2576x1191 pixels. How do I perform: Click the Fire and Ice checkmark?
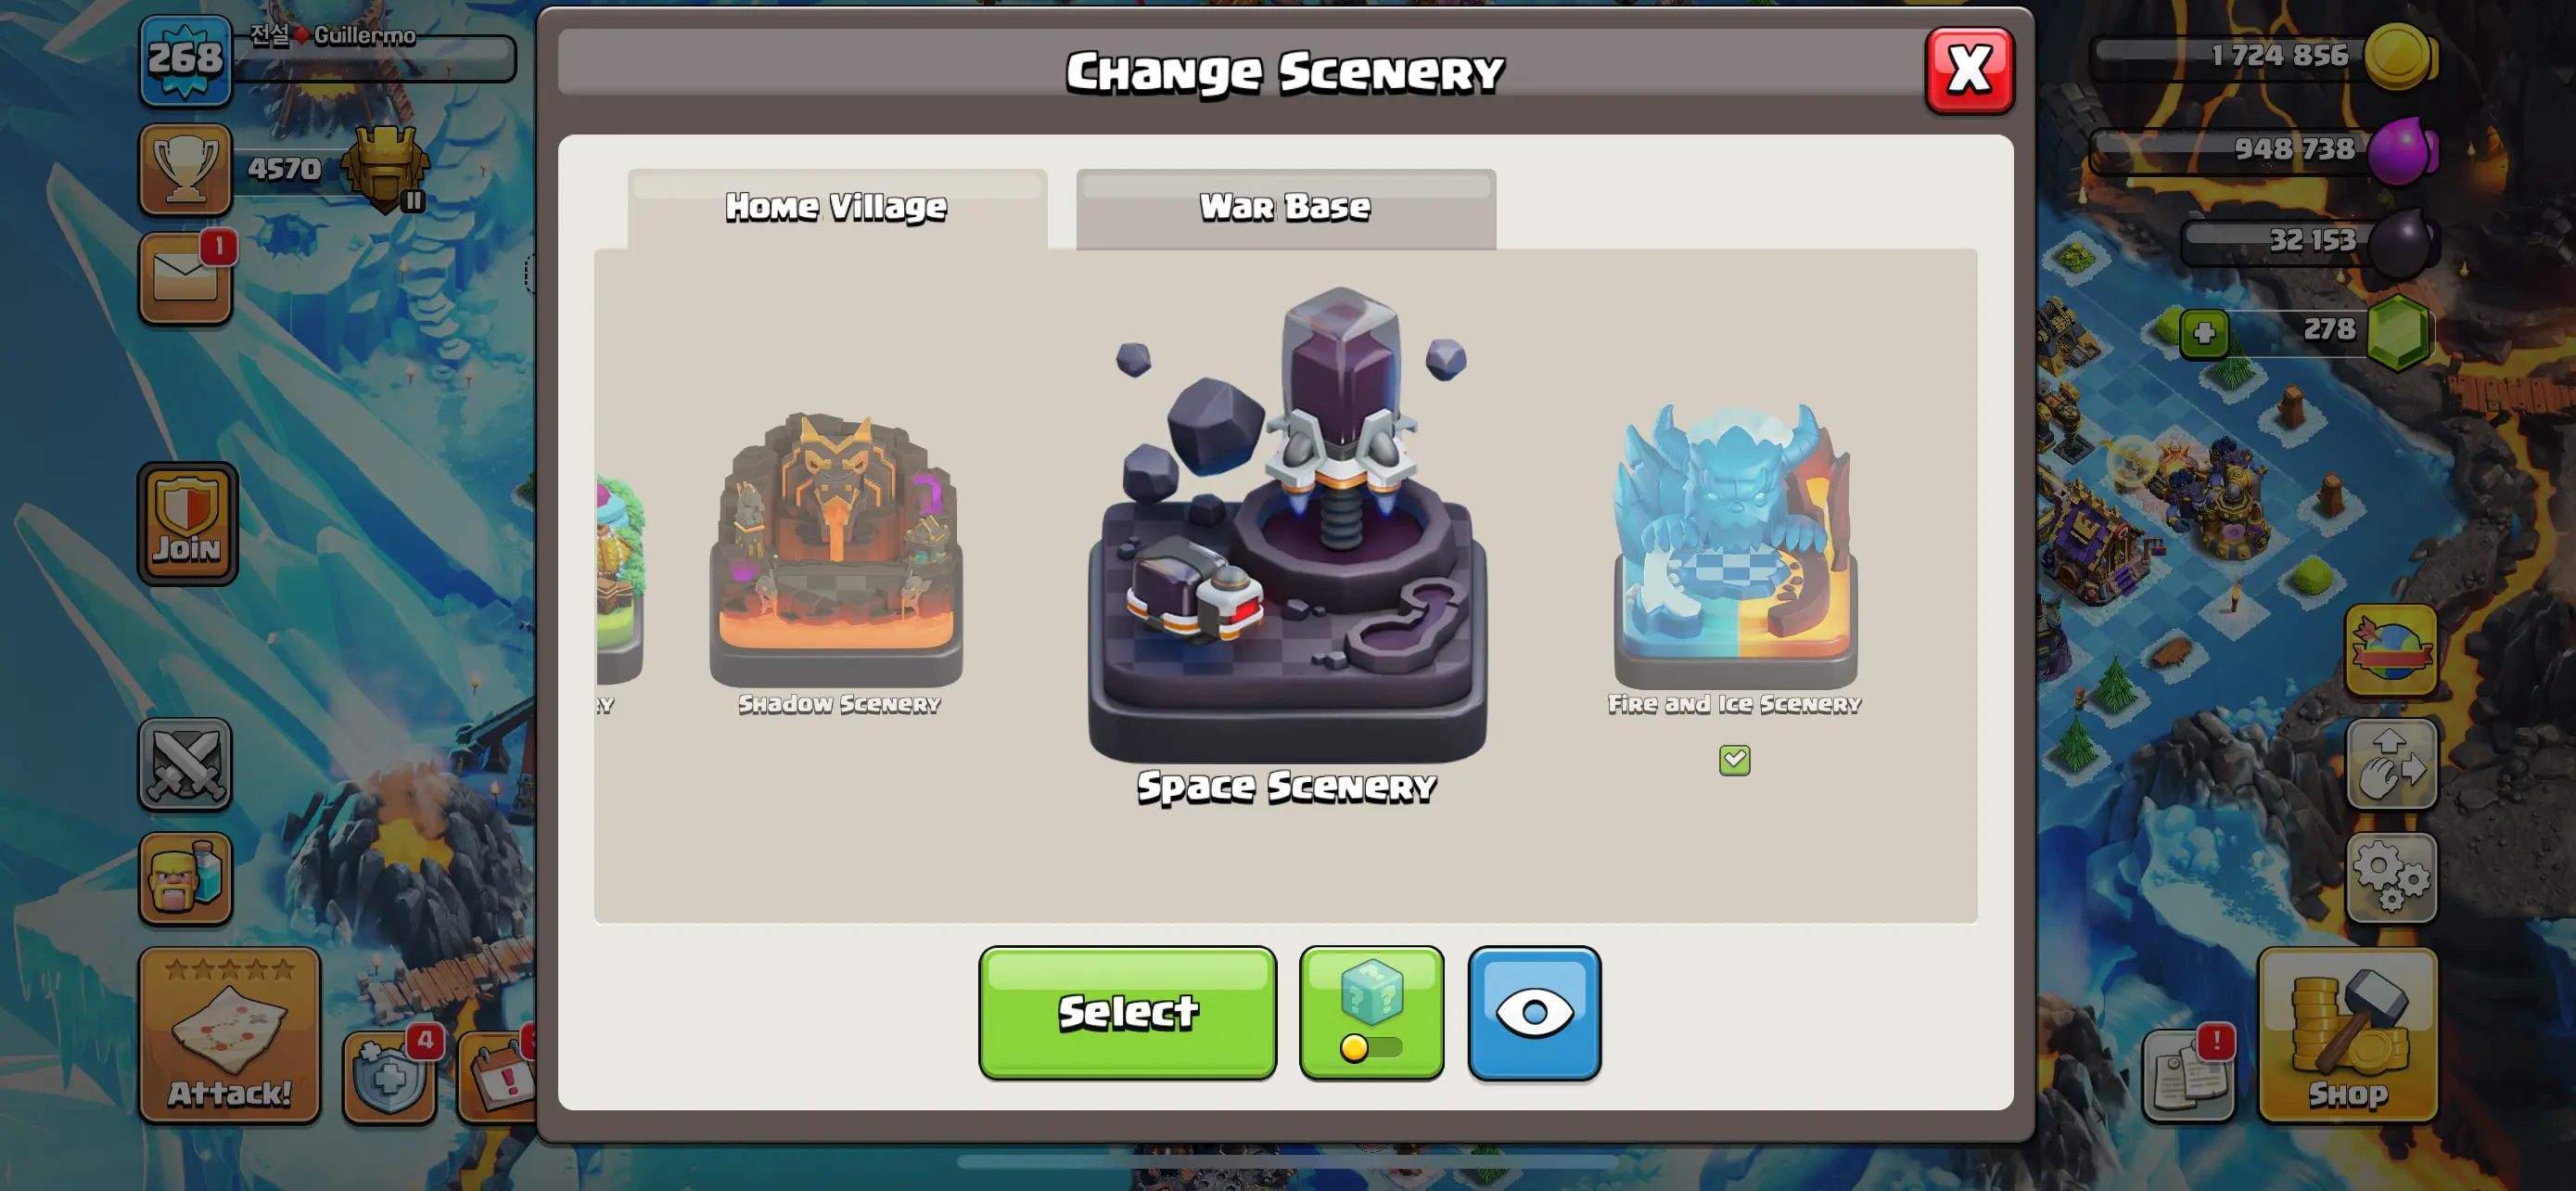[1734, 760]
